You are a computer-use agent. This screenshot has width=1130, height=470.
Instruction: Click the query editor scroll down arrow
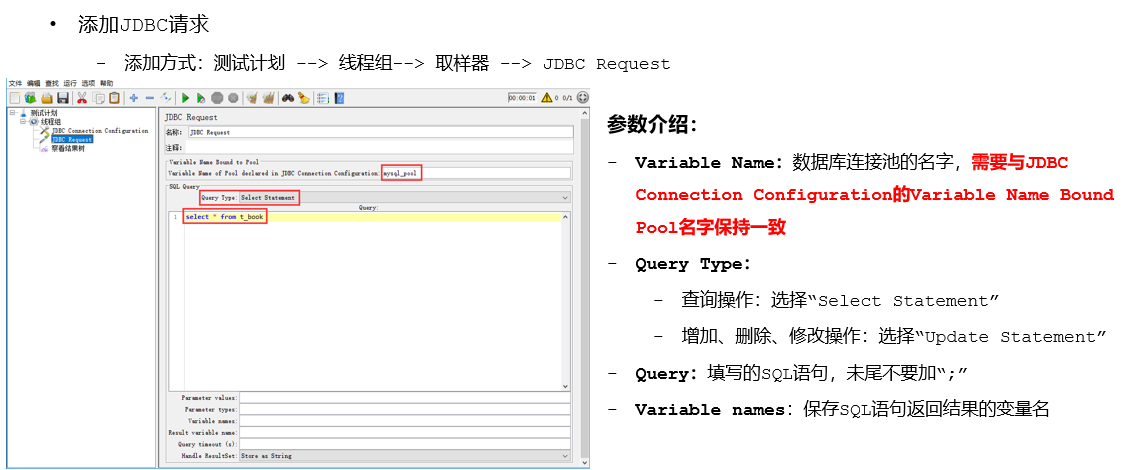(x=566, y=386)
